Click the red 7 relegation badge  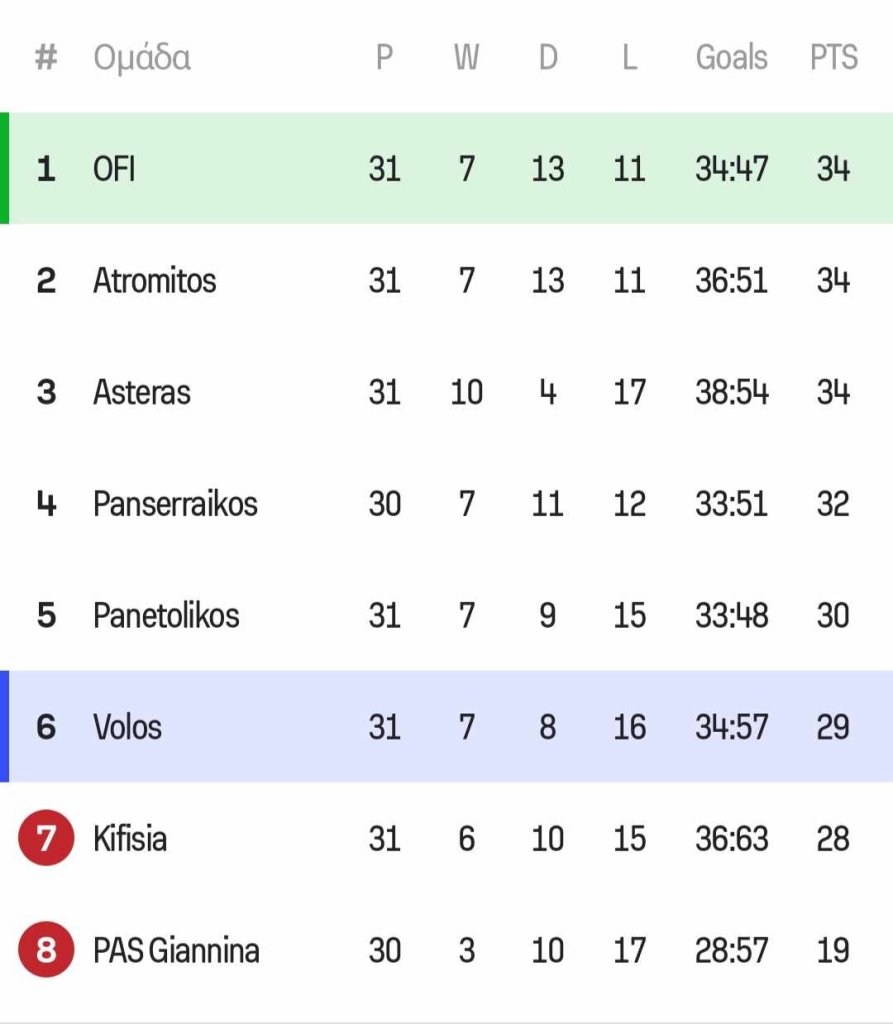pyautogui.click(x=46, y=838)
